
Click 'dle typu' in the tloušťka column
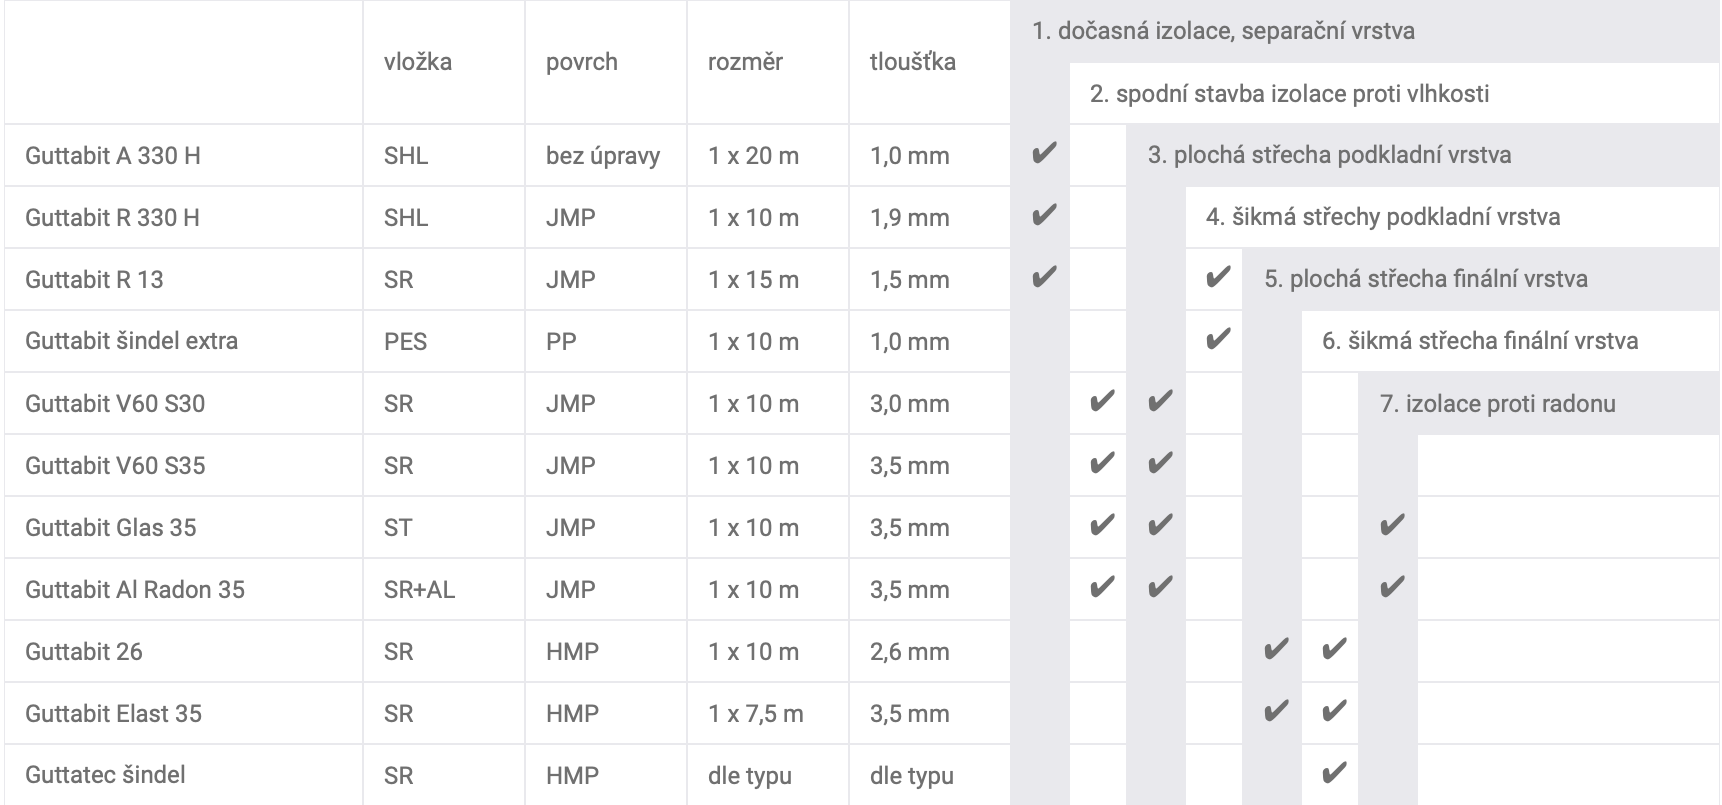point(912,776)
